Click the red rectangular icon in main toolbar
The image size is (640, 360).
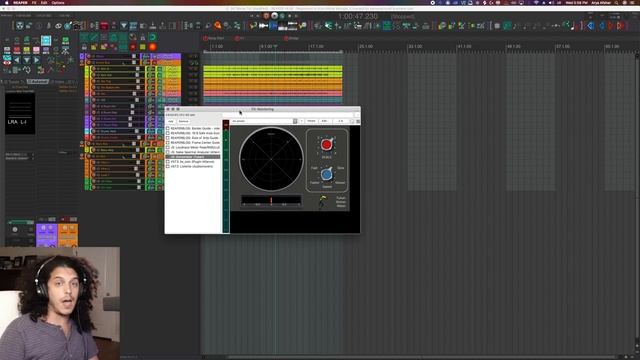pos(104,26)
